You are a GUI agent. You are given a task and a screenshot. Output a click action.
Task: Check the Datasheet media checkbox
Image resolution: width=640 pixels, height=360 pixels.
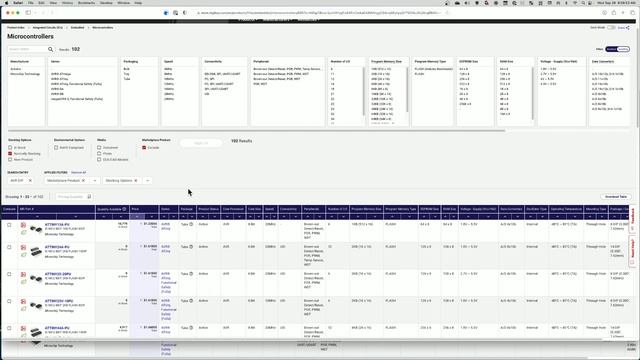click(x=99, y=148)
